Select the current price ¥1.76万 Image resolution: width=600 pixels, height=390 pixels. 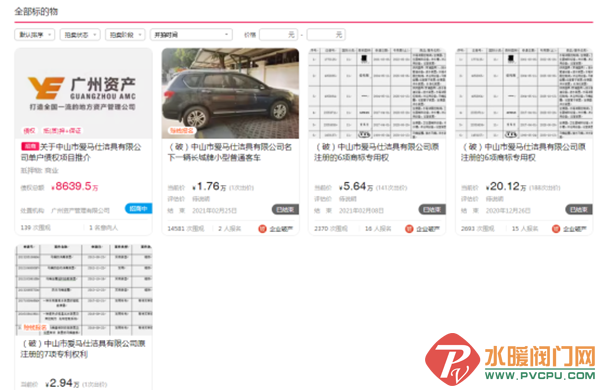click(x=209, y=187)
